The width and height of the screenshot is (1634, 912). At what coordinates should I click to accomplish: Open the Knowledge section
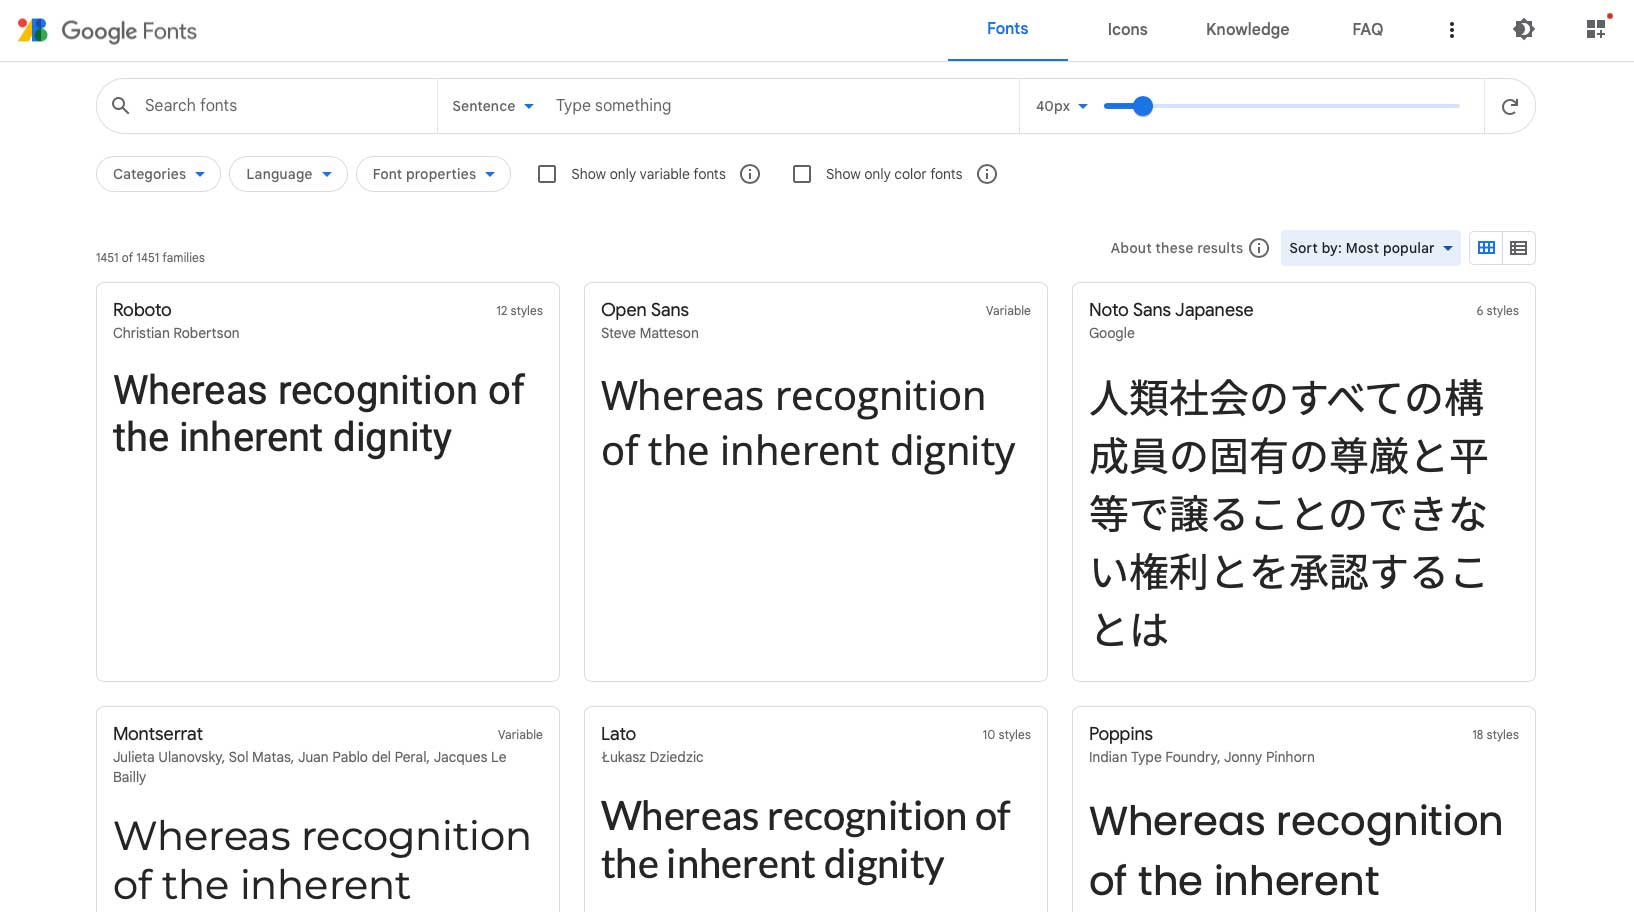tap(1246, 29)
